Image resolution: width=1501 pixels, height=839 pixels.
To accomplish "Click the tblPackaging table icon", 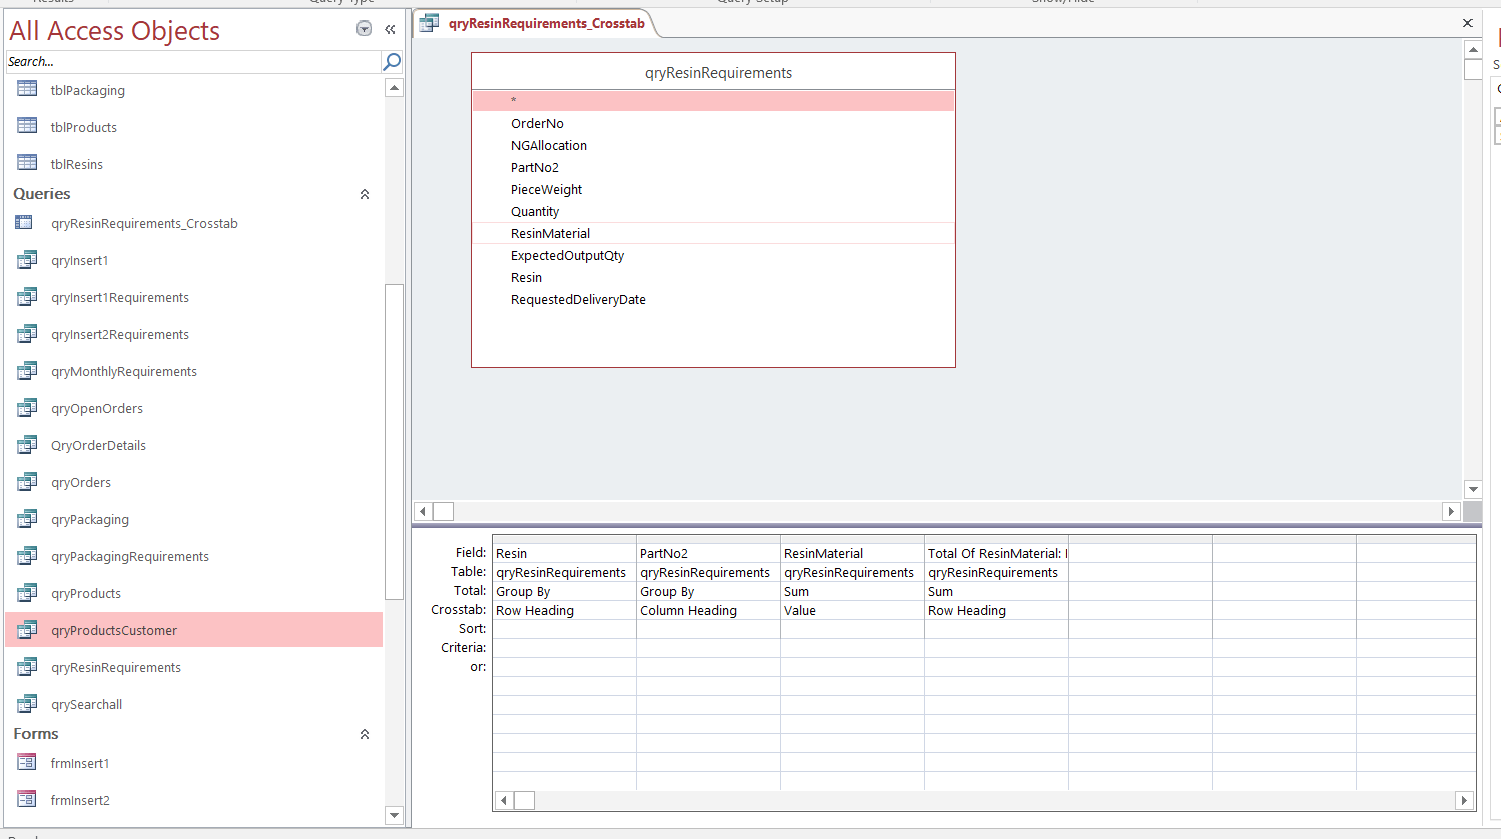I will (x=29, y=90).
